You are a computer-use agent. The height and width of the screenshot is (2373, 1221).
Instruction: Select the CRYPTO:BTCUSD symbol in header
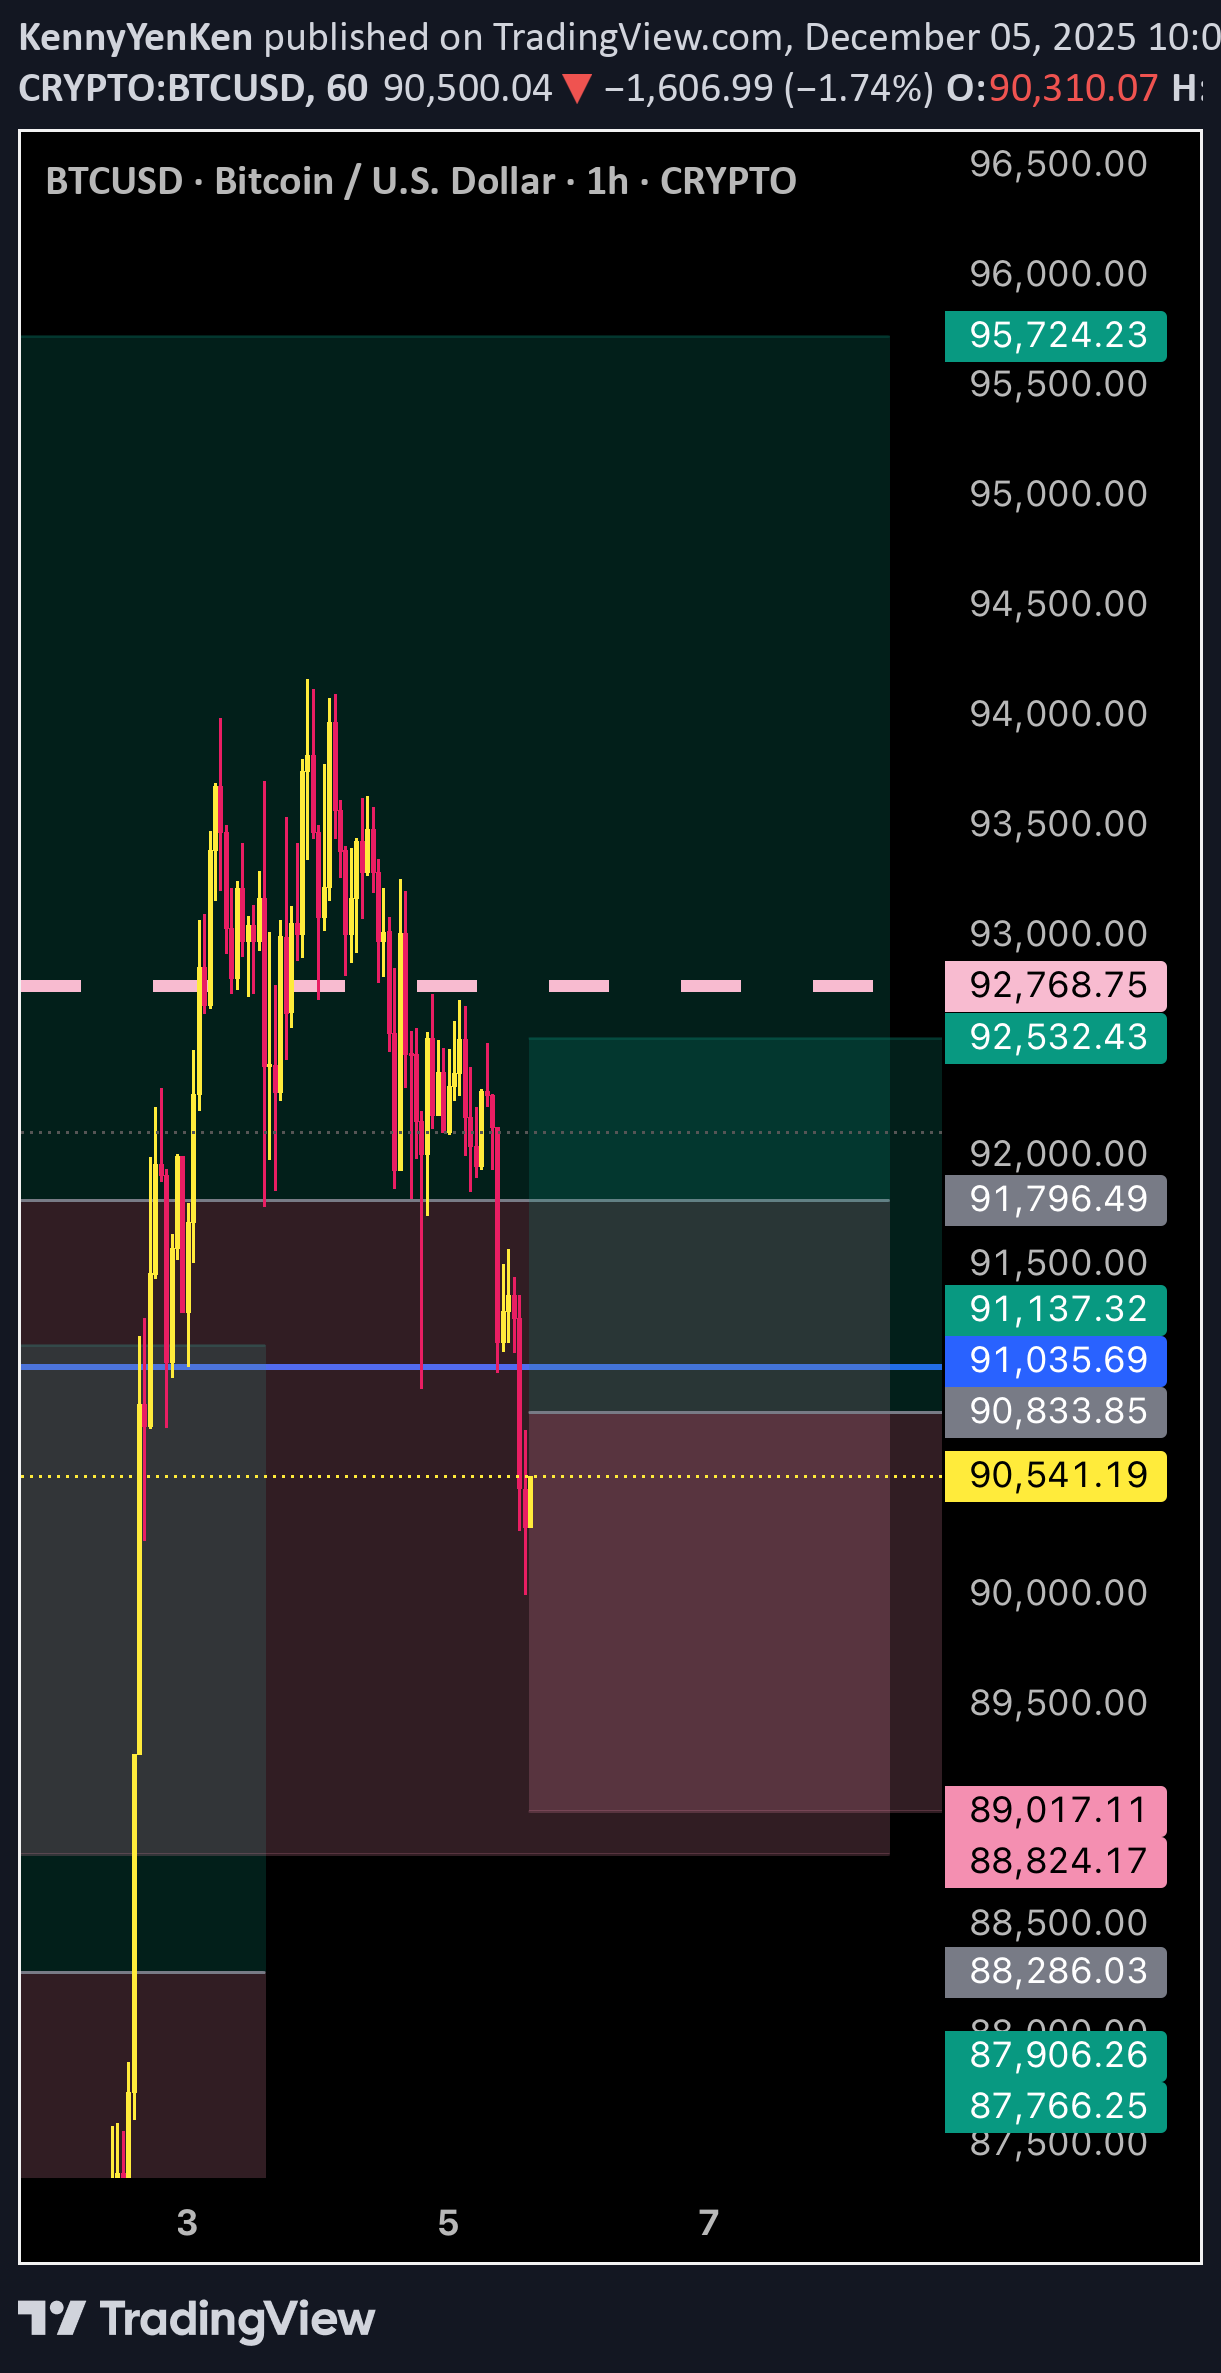[162, 89]
